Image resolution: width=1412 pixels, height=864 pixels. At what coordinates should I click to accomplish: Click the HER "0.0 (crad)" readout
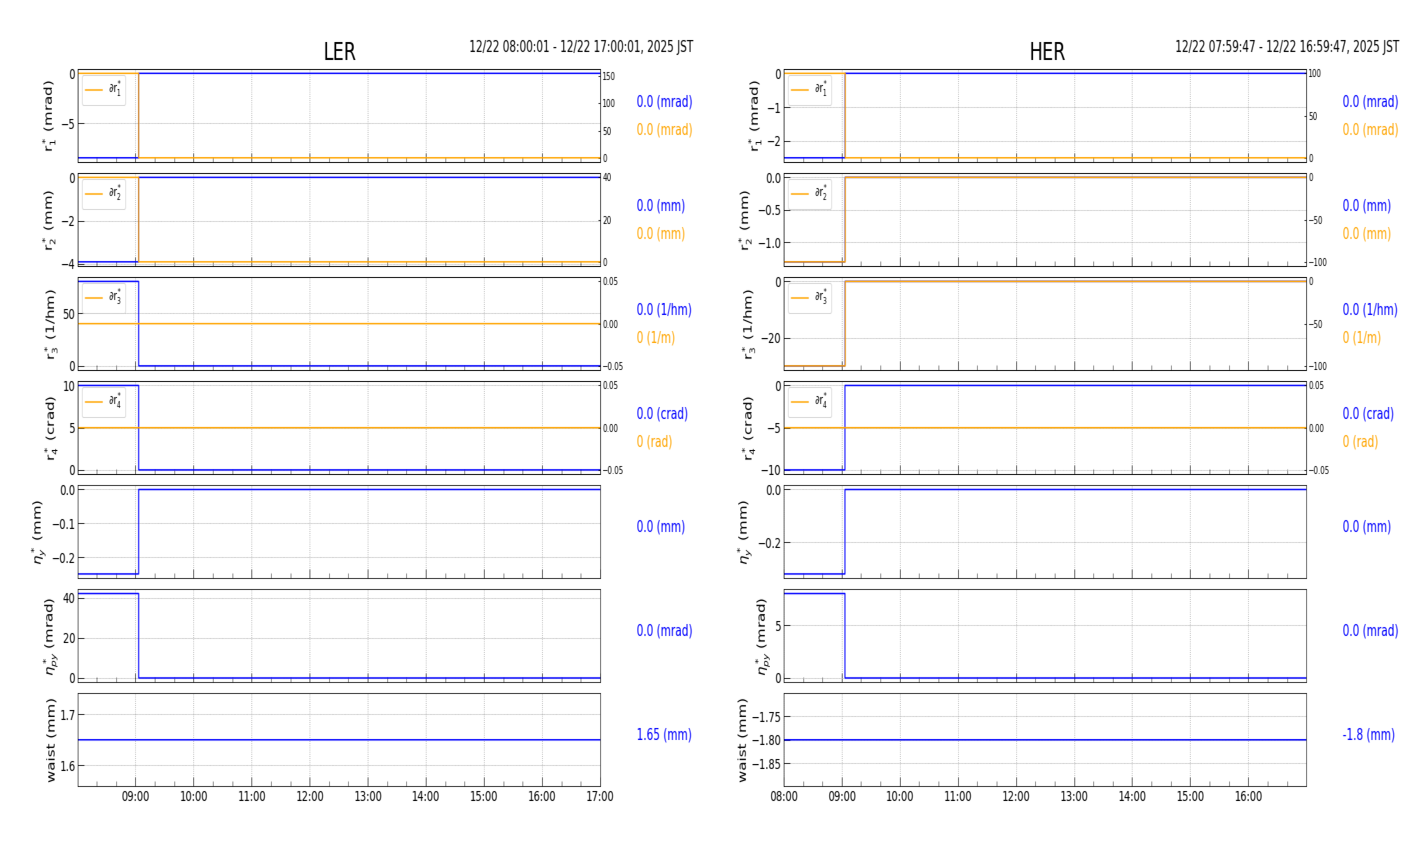coord(1369,414)
